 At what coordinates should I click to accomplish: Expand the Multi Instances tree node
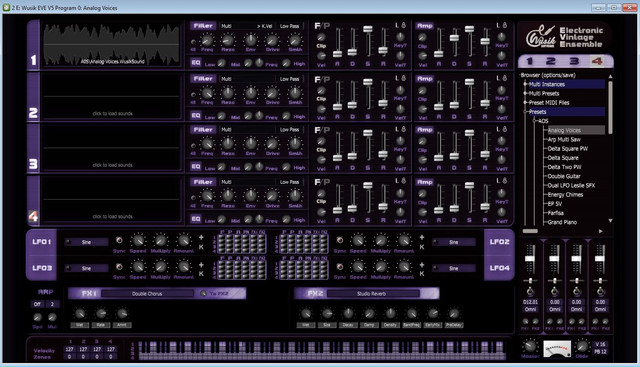525,84
